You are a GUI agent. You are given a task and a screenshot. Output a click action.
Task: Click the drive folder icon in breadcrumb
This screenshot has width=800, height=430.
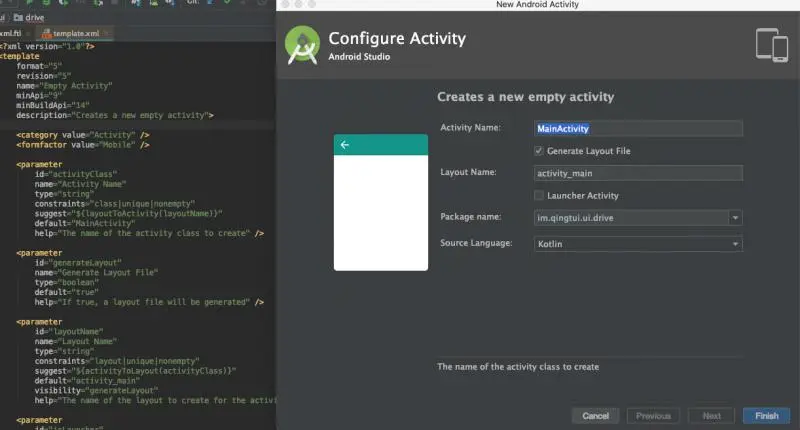(18, 17)
